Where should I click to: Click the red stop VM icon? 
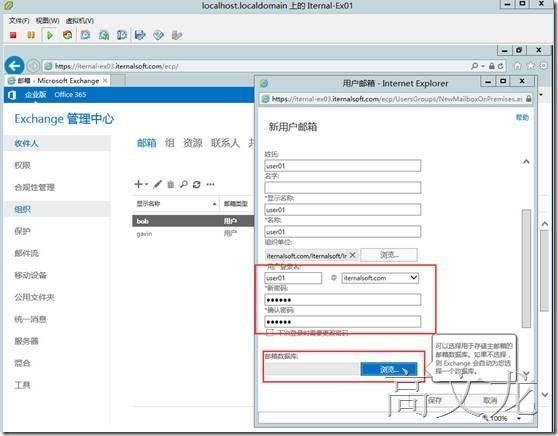point(13,35)
